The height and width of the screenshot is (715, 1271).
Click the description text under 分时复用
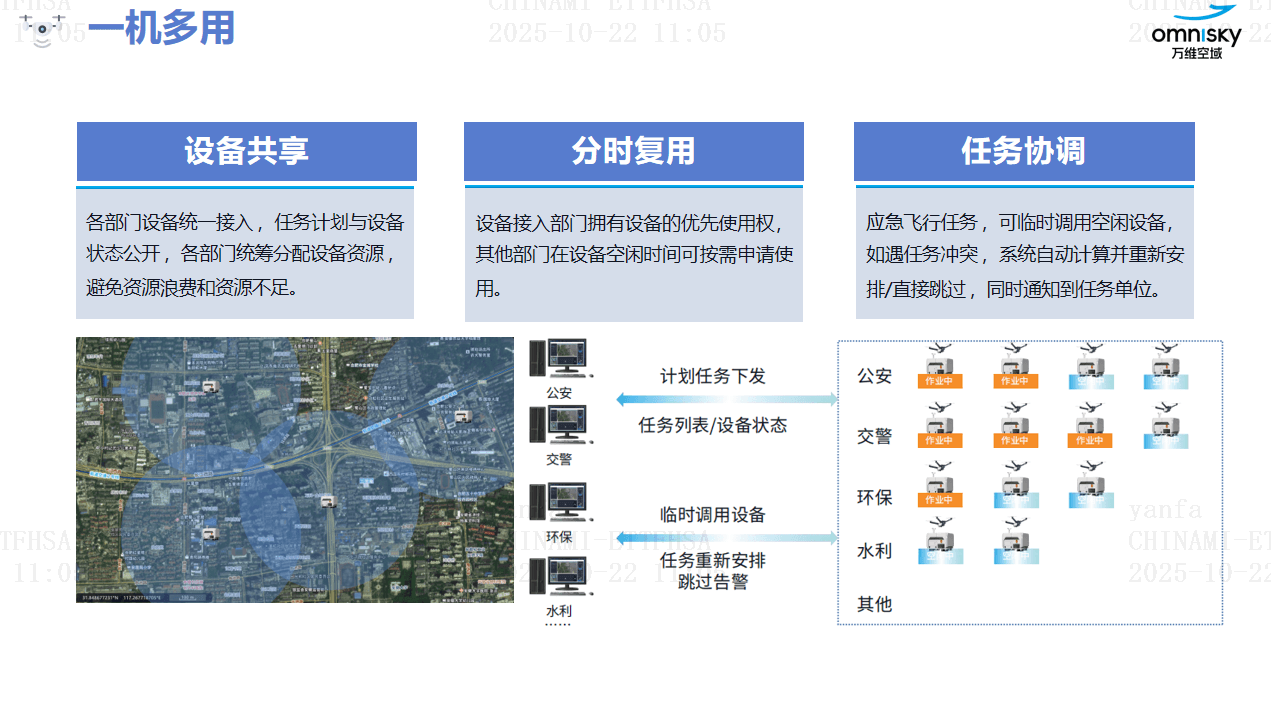pyautogui.click(x=633, y=254)
